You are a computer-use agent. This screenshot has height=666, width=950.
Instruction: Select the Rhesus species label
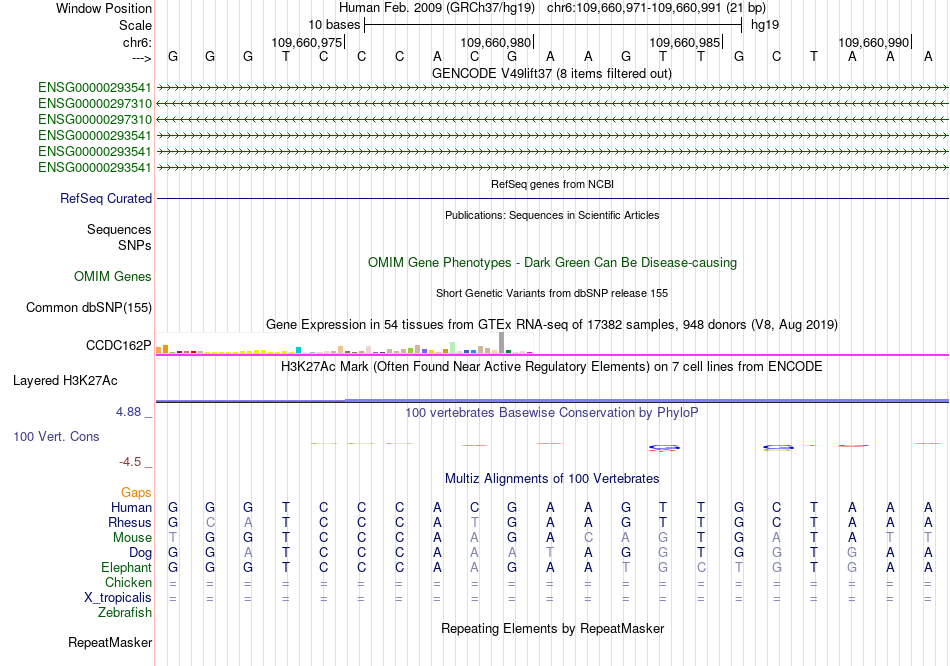pyautogui.click(x=130, y=522)
